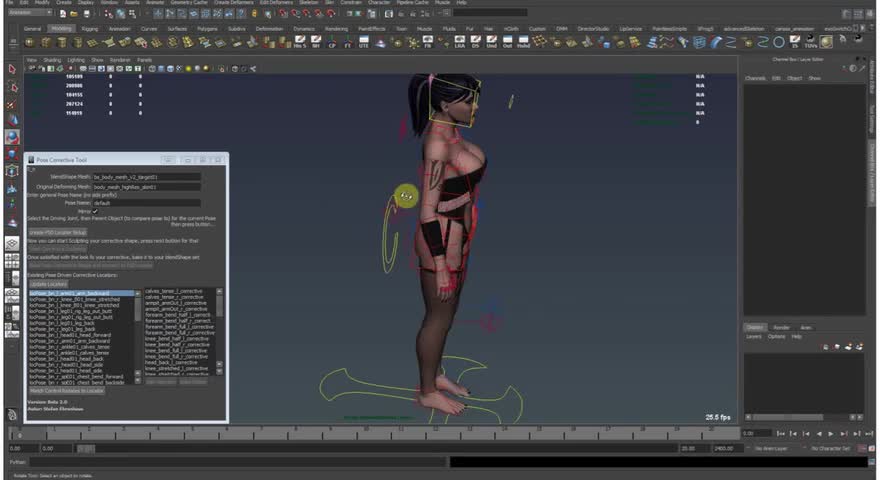Click the 'UTE' shelf icon
The image size is (880, 480).
click(364, 42)
